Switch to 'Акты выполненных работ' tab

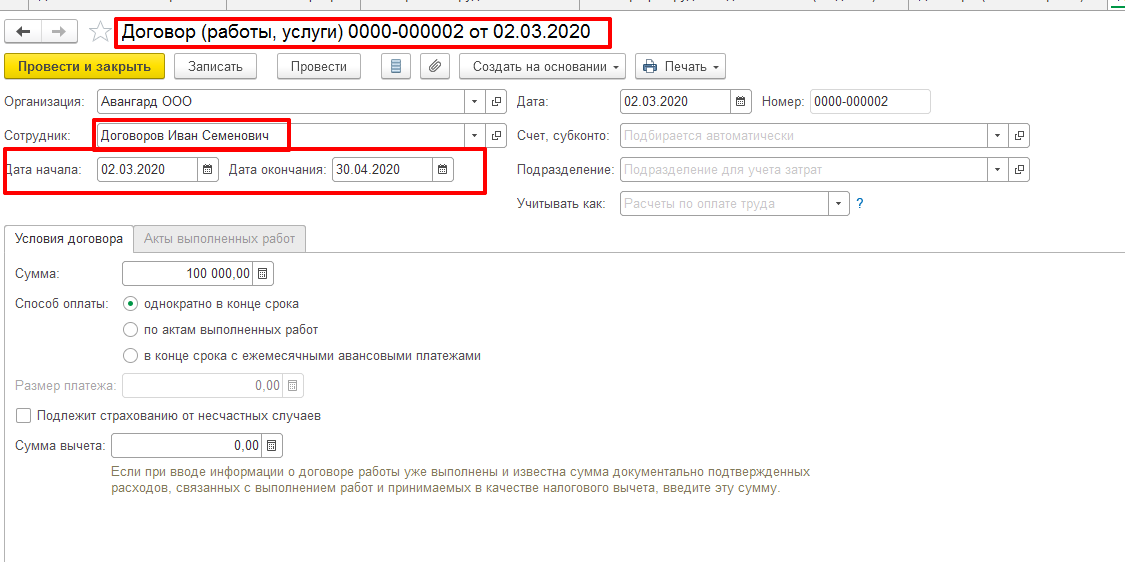point(219,239)
